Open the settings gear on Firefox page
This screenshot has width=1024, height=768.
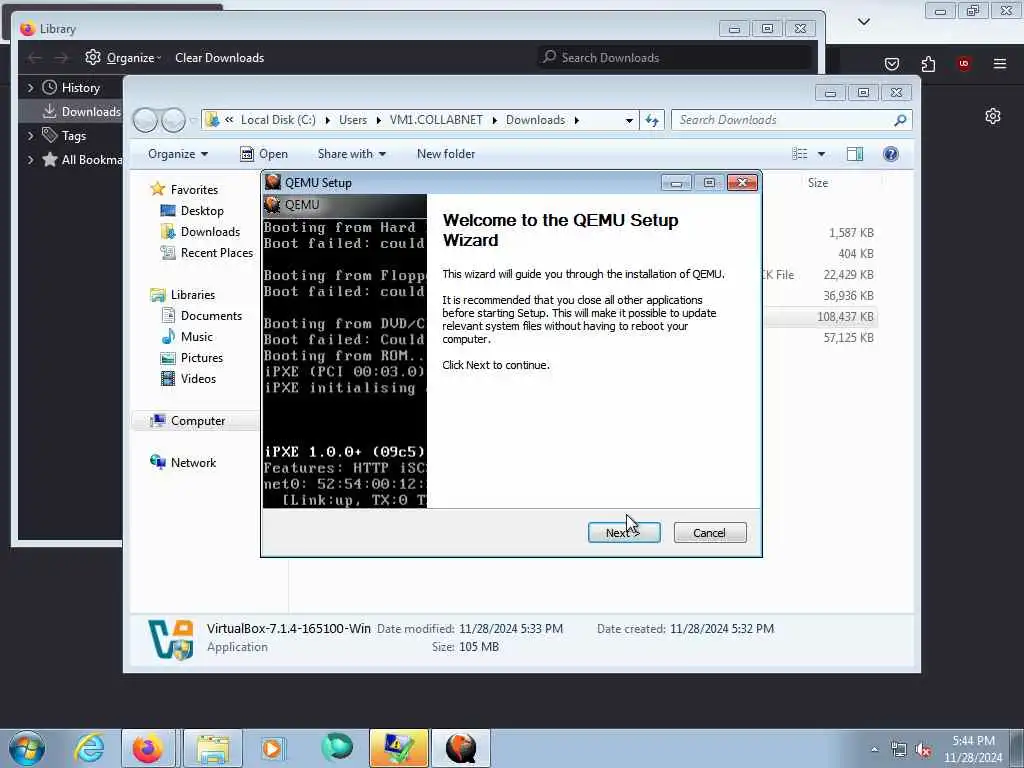tap(993, 116)
